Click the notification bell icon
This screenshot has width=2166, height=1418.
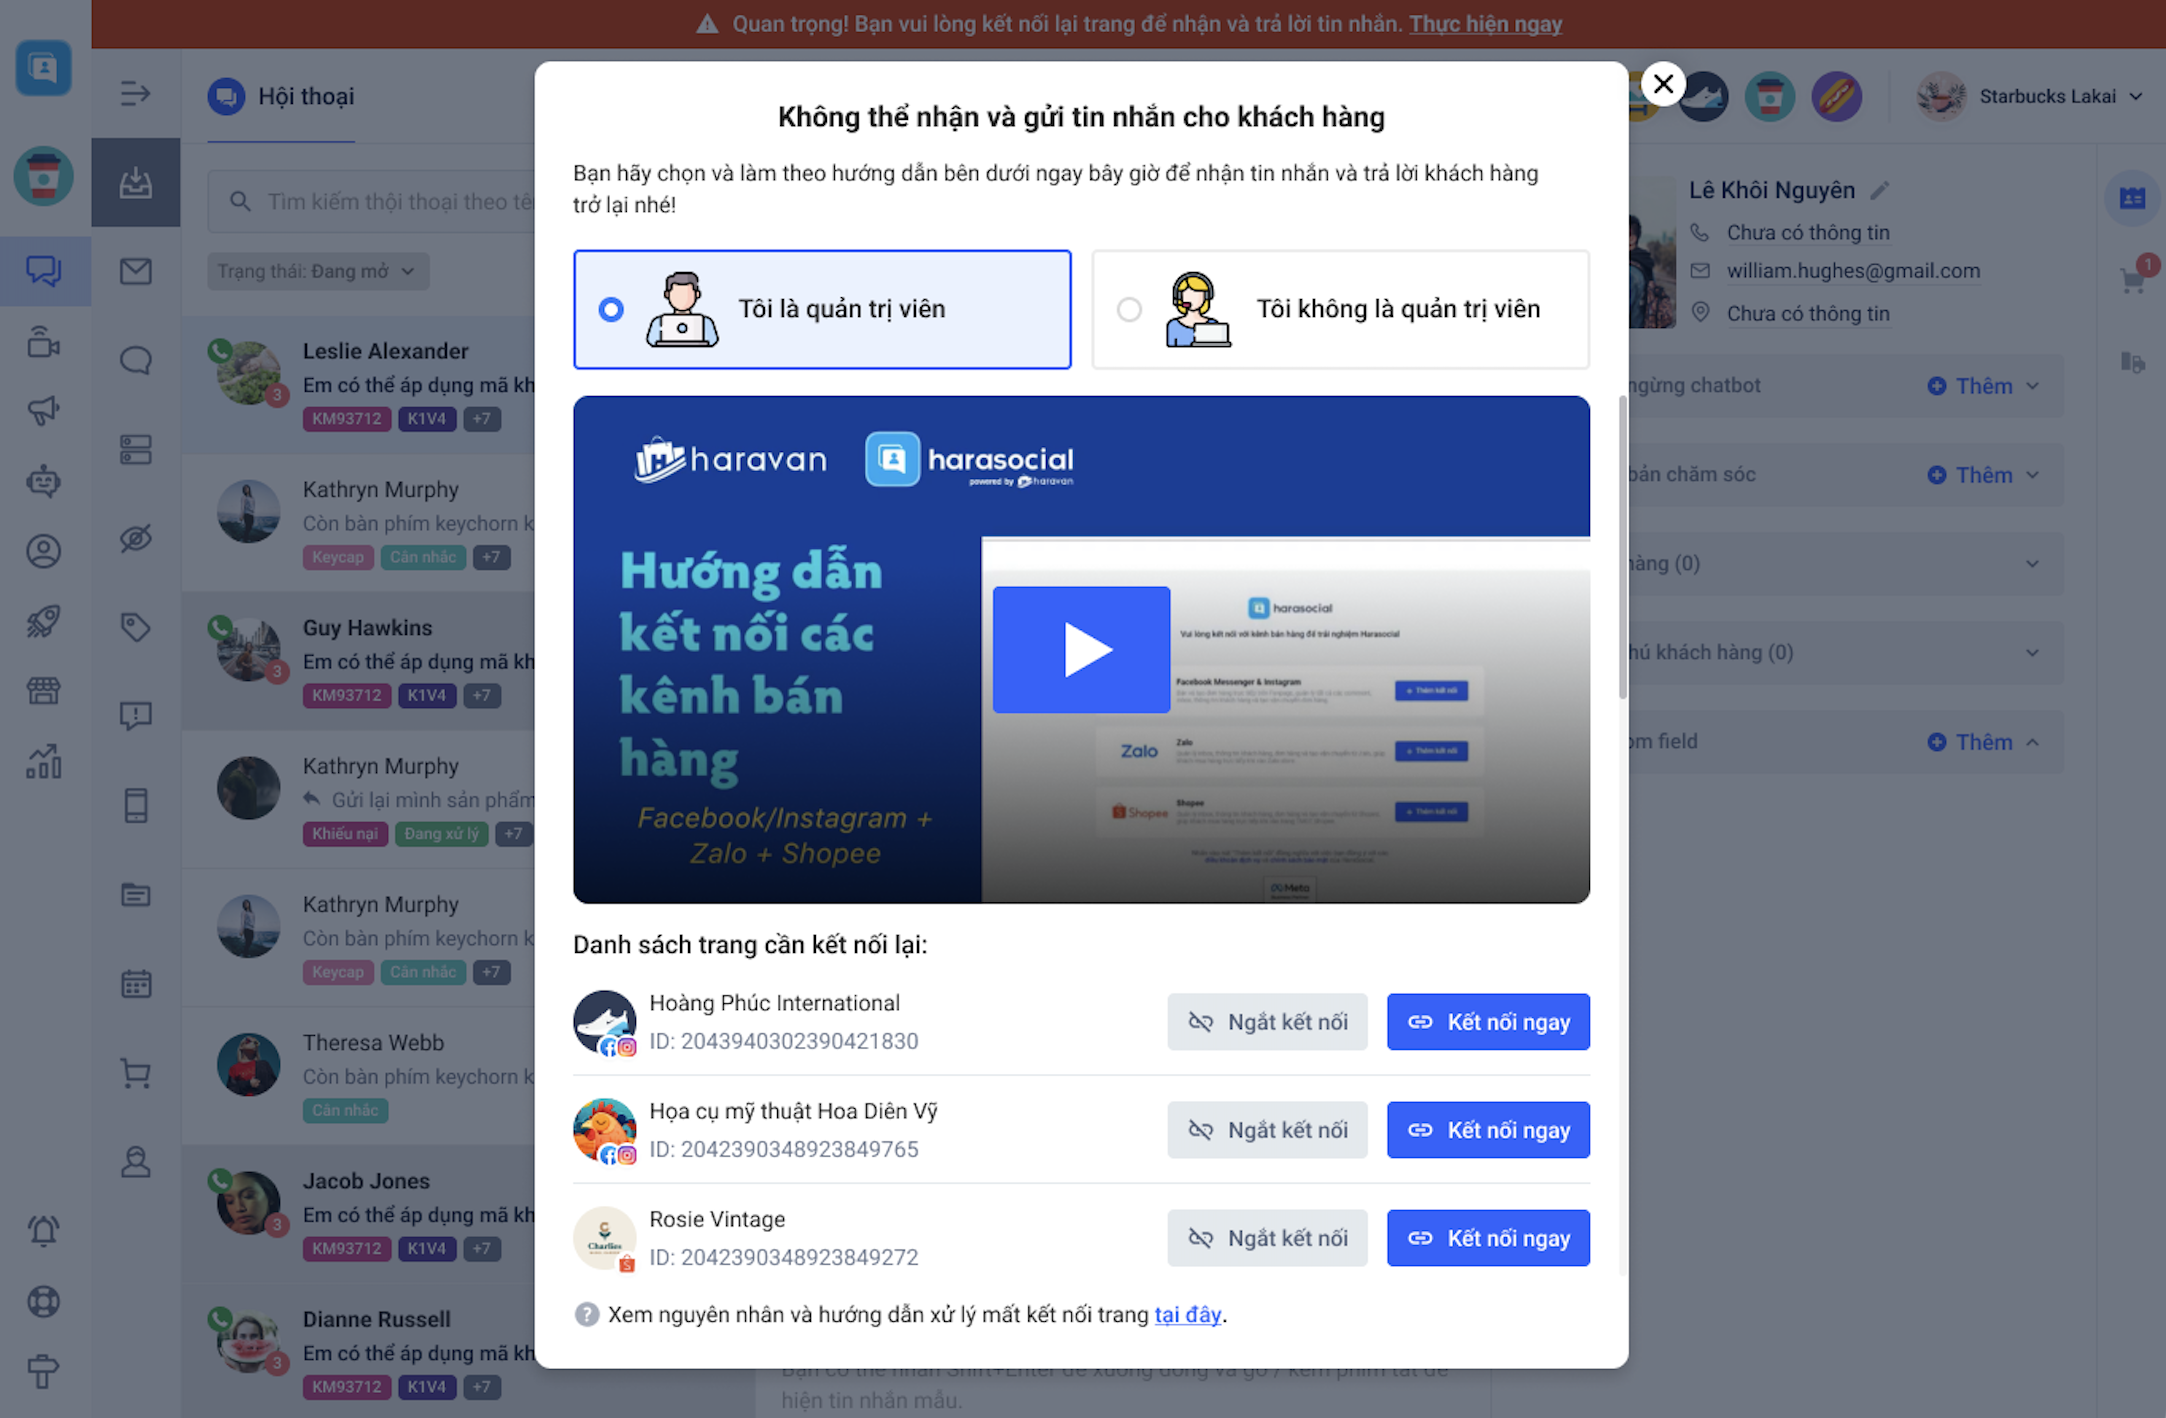(43, 1231)
